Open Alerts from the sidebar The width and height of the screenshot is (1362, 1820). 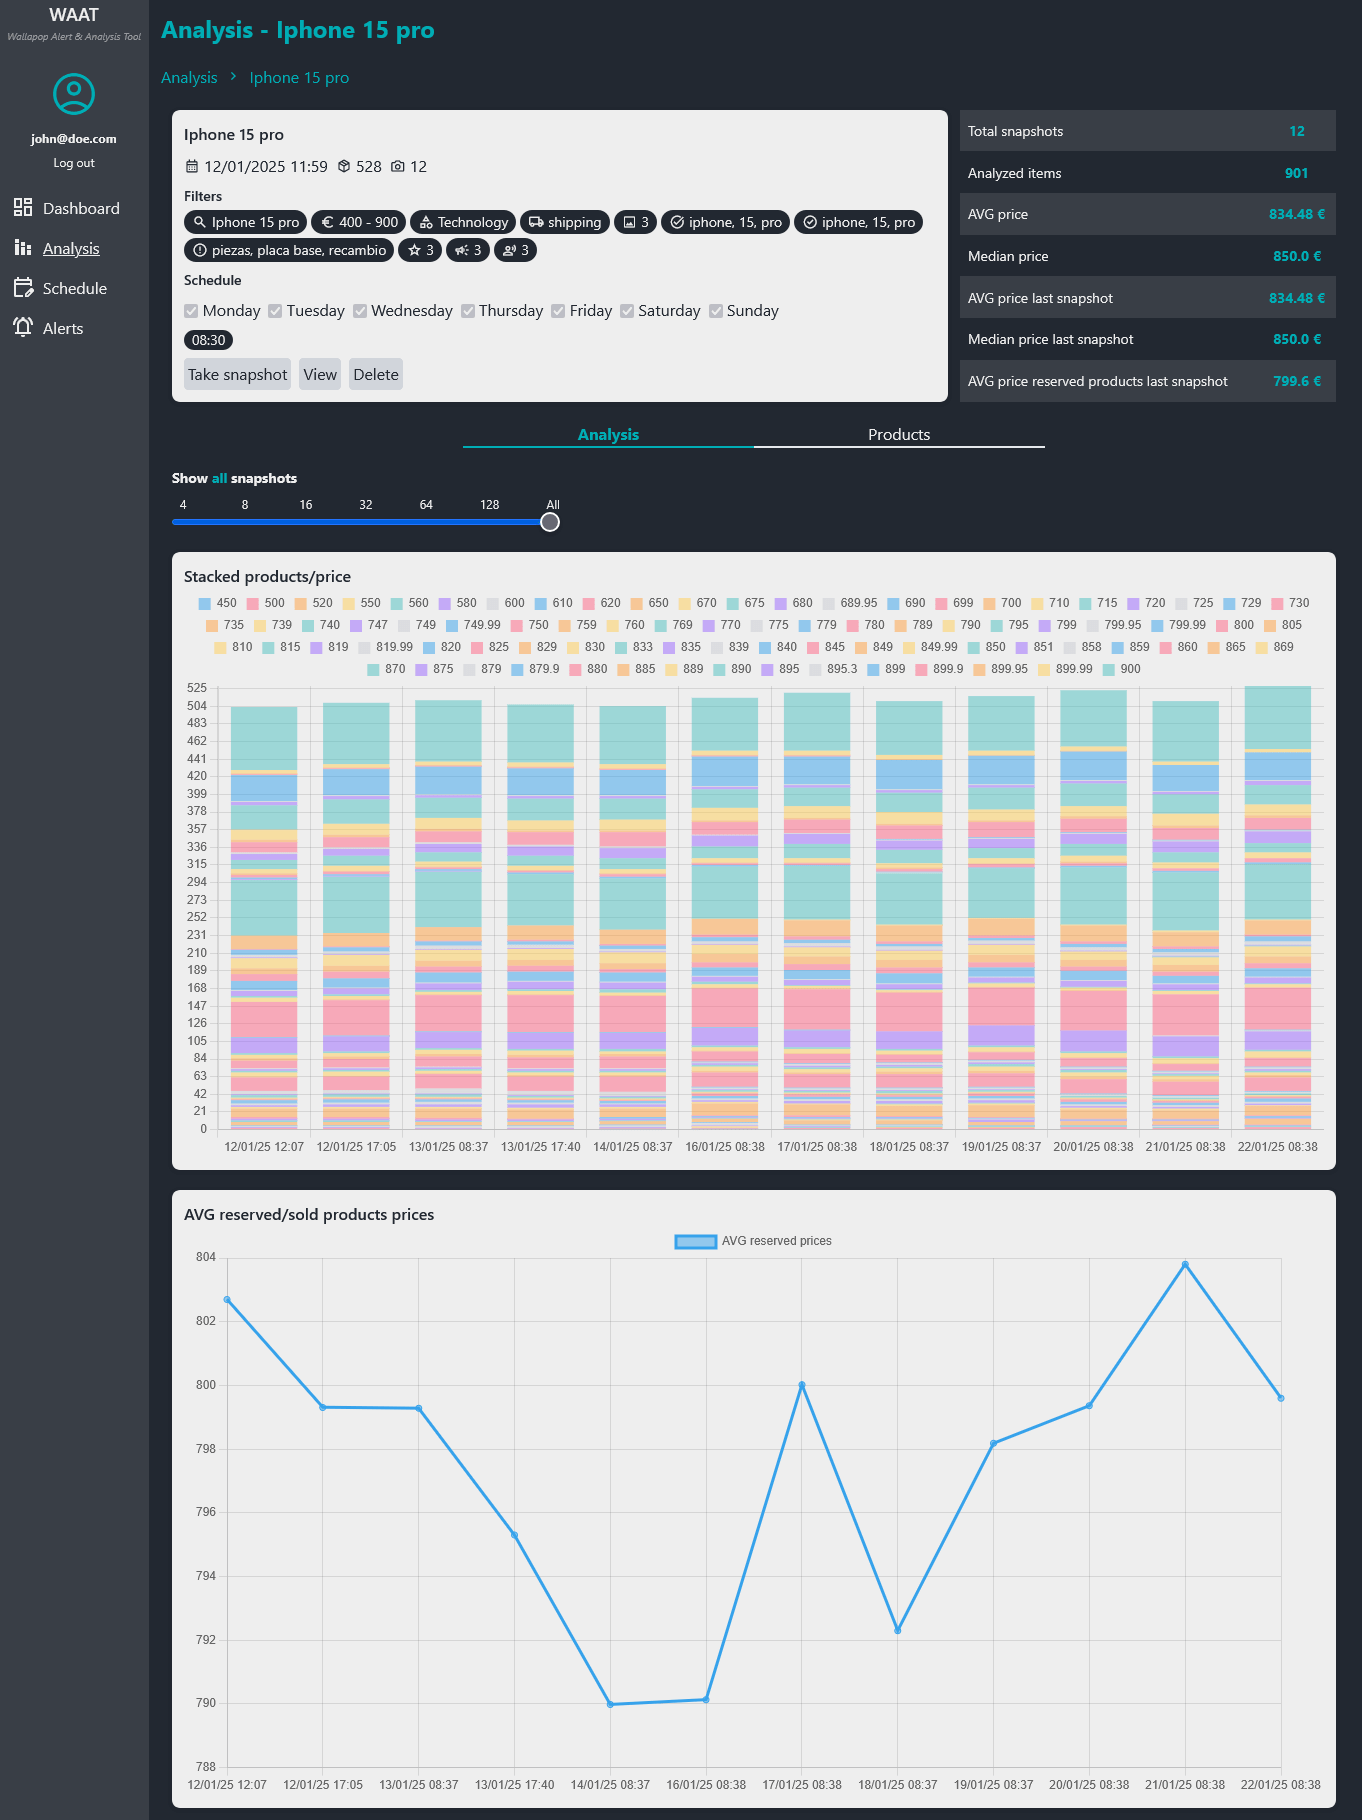click(63, 328)
